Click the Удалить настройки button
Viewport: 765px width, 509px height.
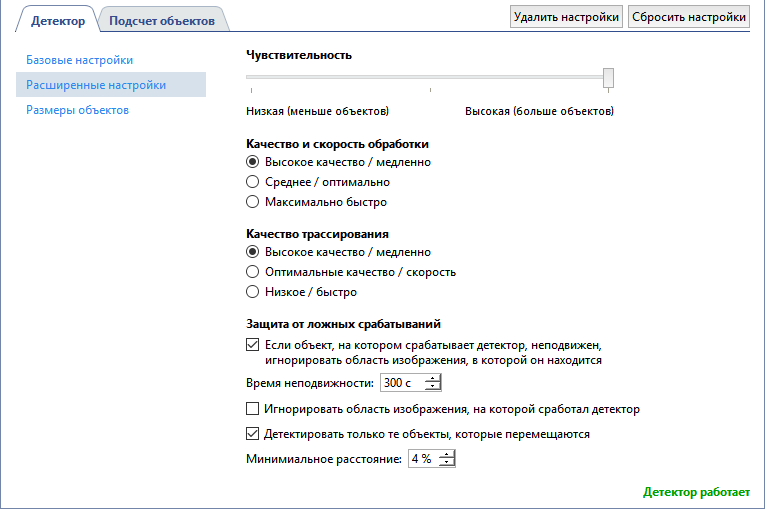click(x=566, y=17)
